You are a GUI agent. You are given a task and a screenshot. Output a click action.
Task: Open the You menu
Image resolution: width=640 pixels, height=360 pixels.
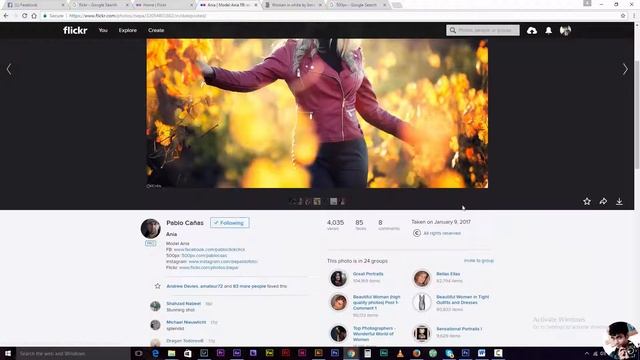tap(103, 30)
